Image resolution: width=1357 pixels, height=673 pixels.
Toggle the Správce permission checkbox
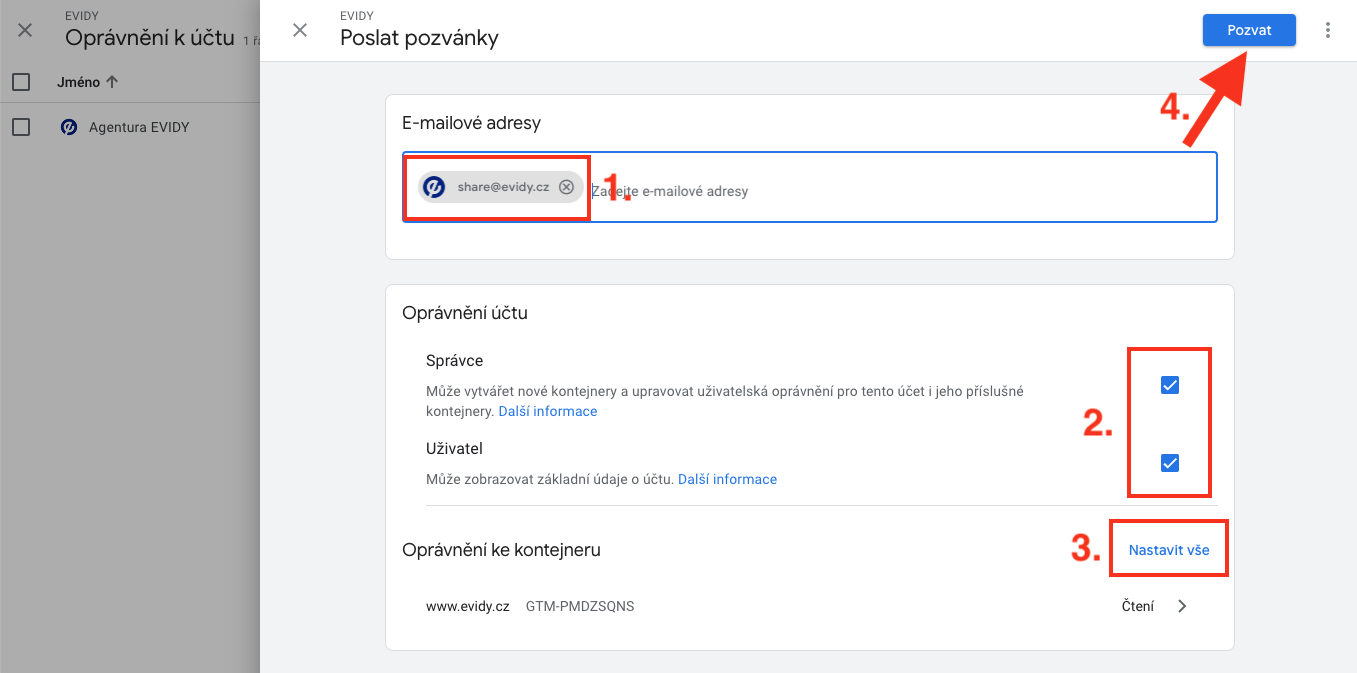coord(1170,385)
